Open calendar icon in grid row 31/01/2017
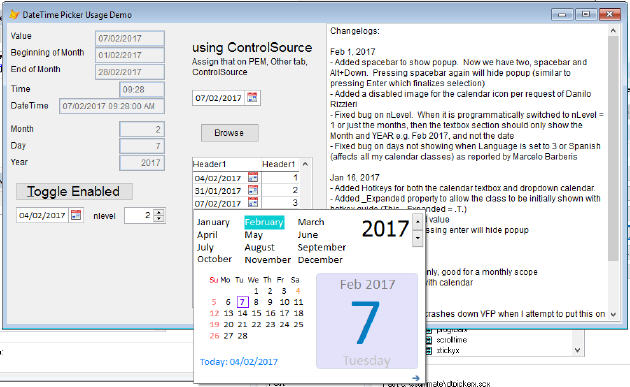Viewport: 630px width, 387px height. coord(253,190)
